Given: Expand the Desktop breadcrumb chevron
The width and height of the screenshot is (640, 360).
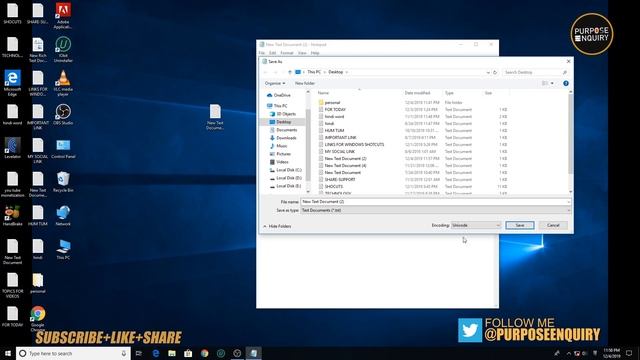Looking at the screenshot, I should (347, 72).
